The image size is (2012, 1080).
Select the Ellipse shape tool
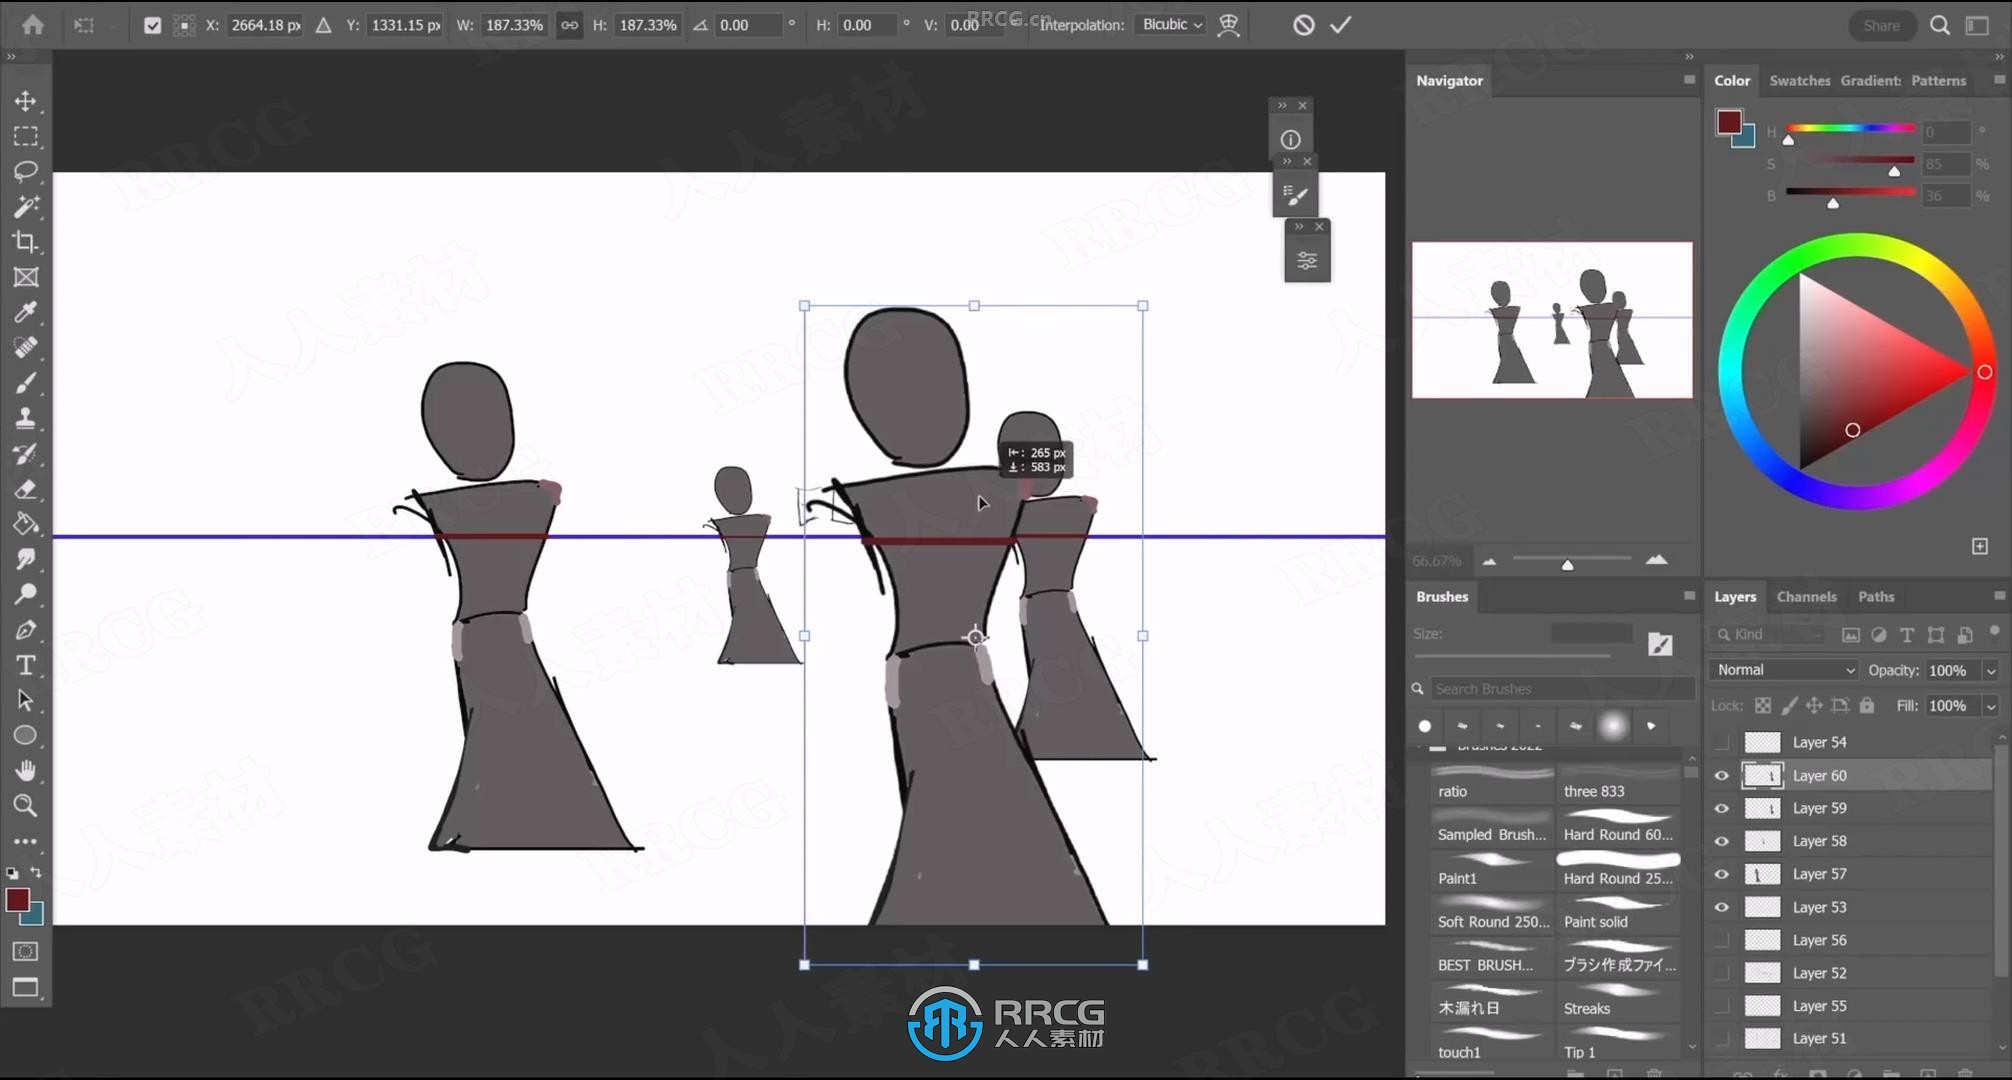click(x=26, y=735)
